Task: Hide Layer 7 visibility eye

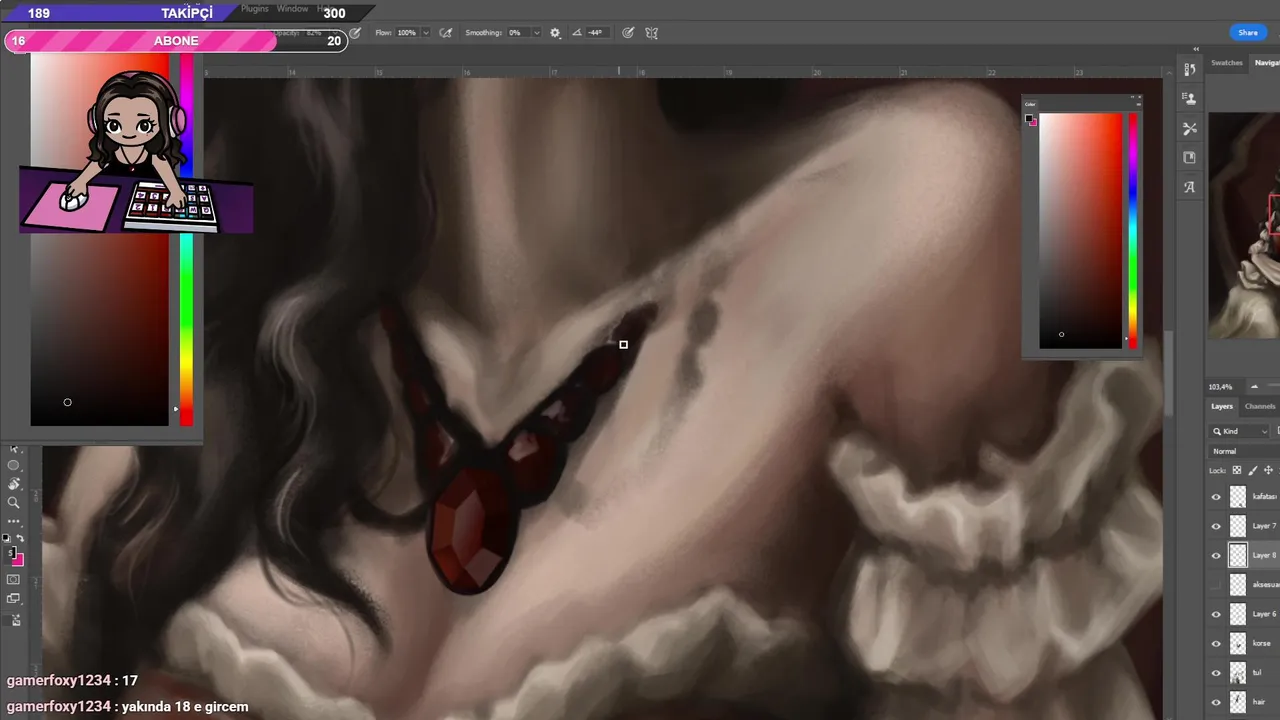Action: click(1216, 526)
